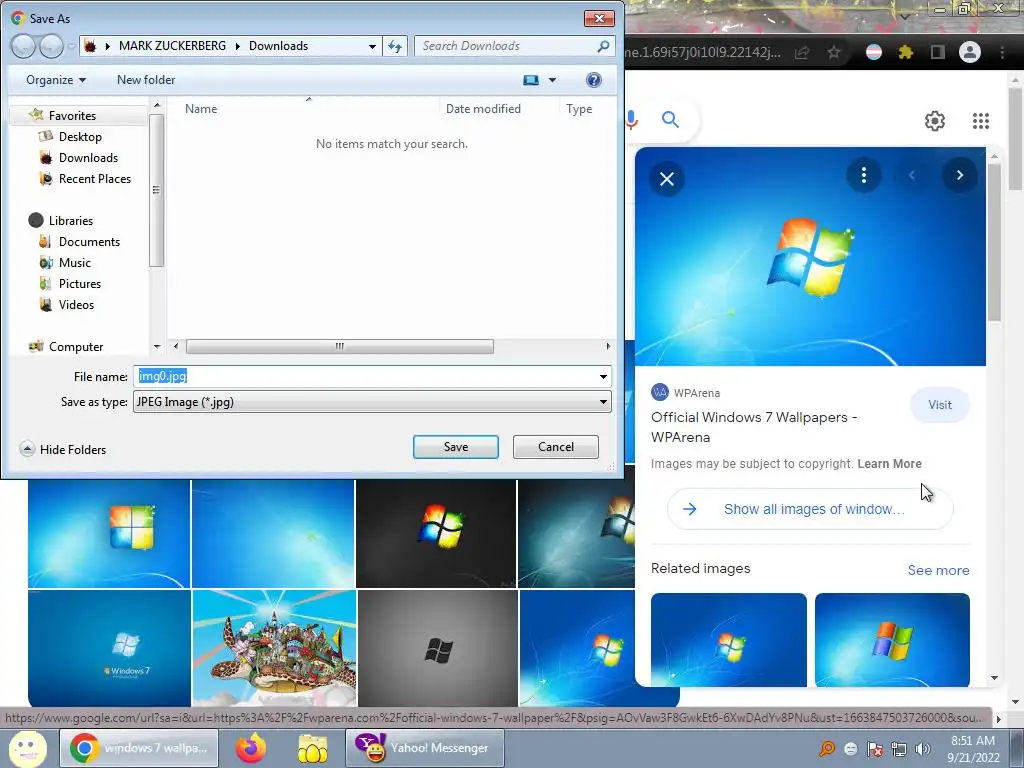Open the turtle city artwork thumbnail
Viewport: 1024px width, 768px height.
[x=274, y=648]
